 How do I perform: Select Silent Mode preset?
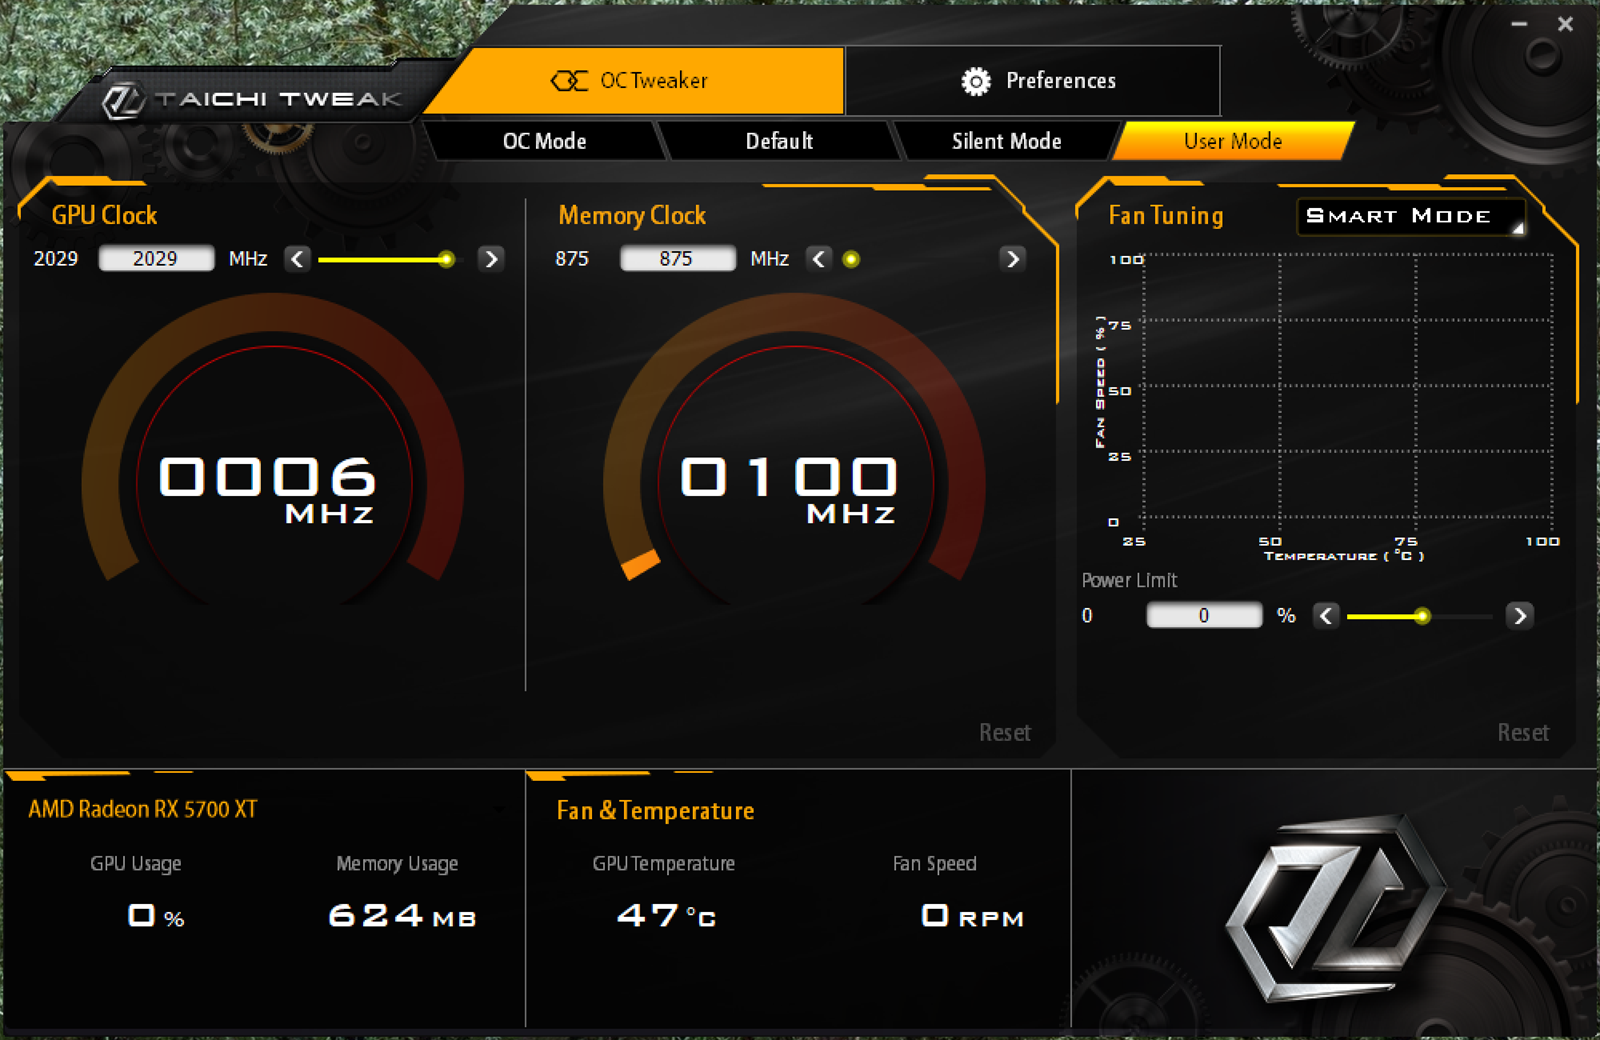(x=1006, y=141)
